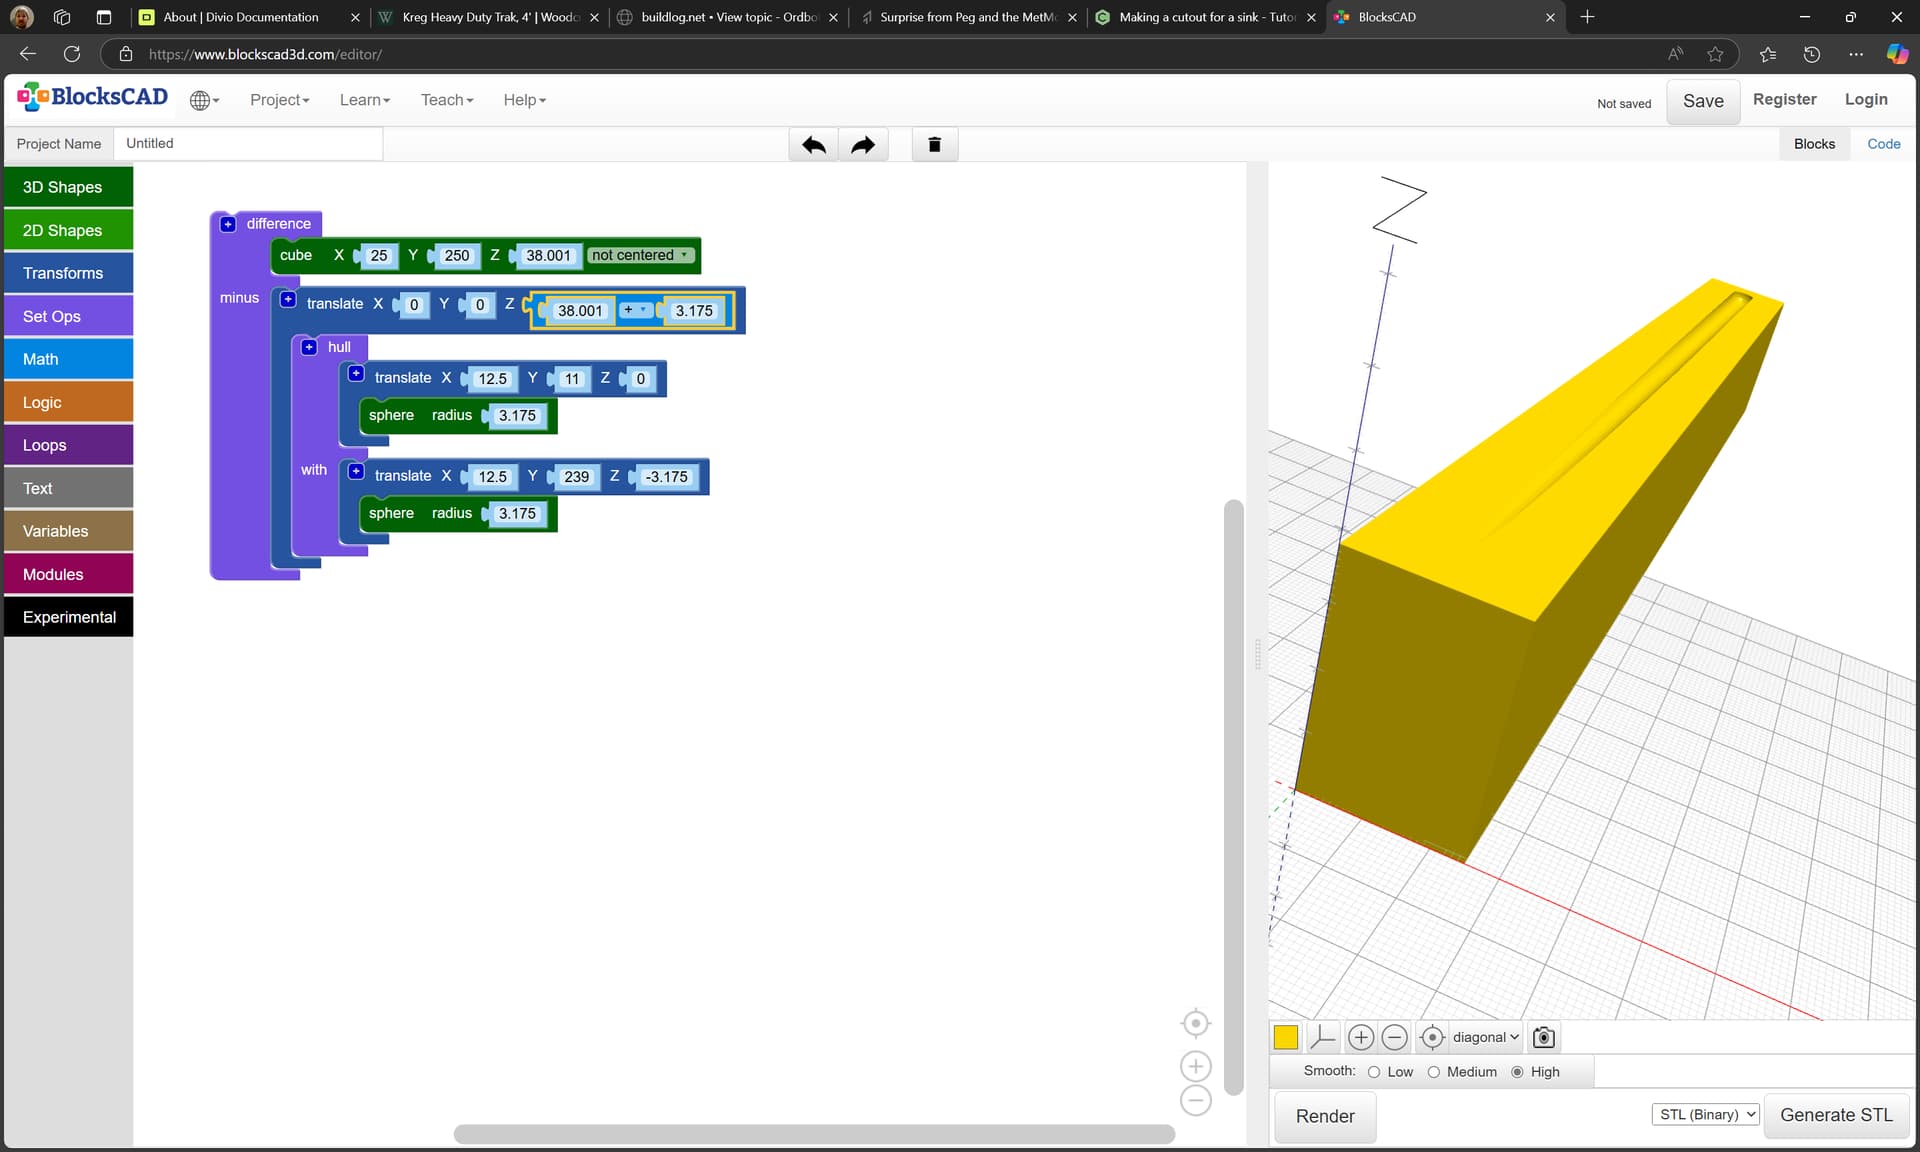Click the Project Name input field
The image size is (1920, 1152).
click(x=248, y=144)
